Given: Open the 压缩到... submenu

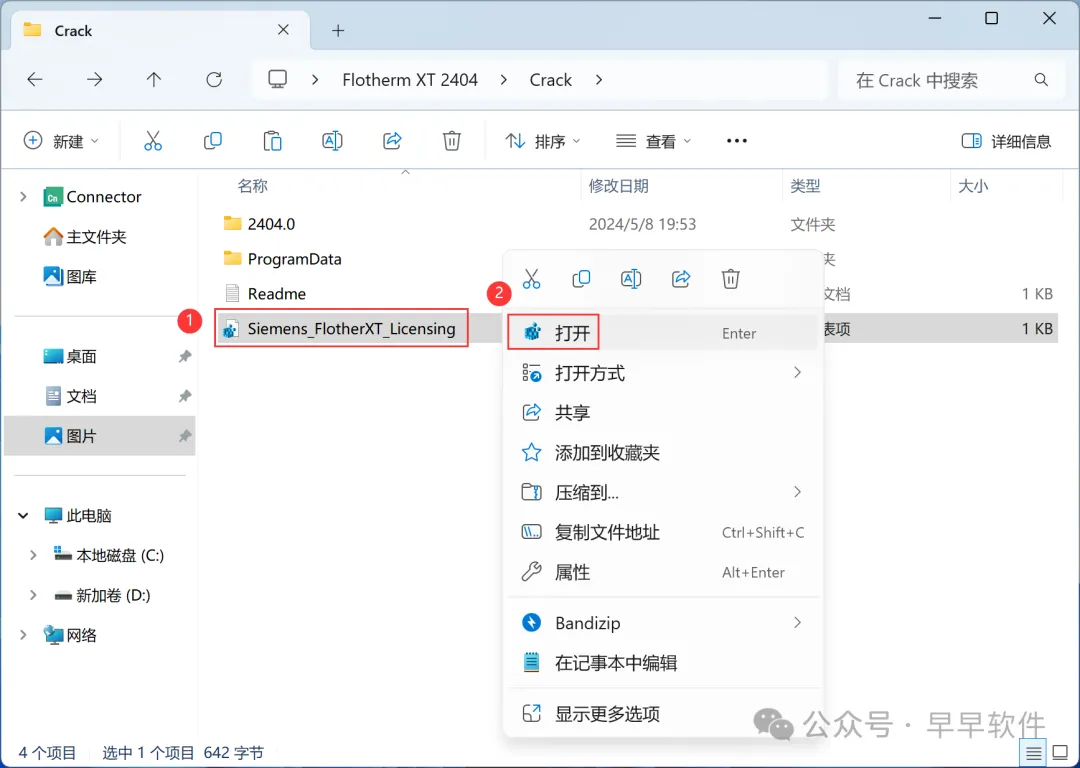Looking at the screenshot, I should tap(662, 492).
